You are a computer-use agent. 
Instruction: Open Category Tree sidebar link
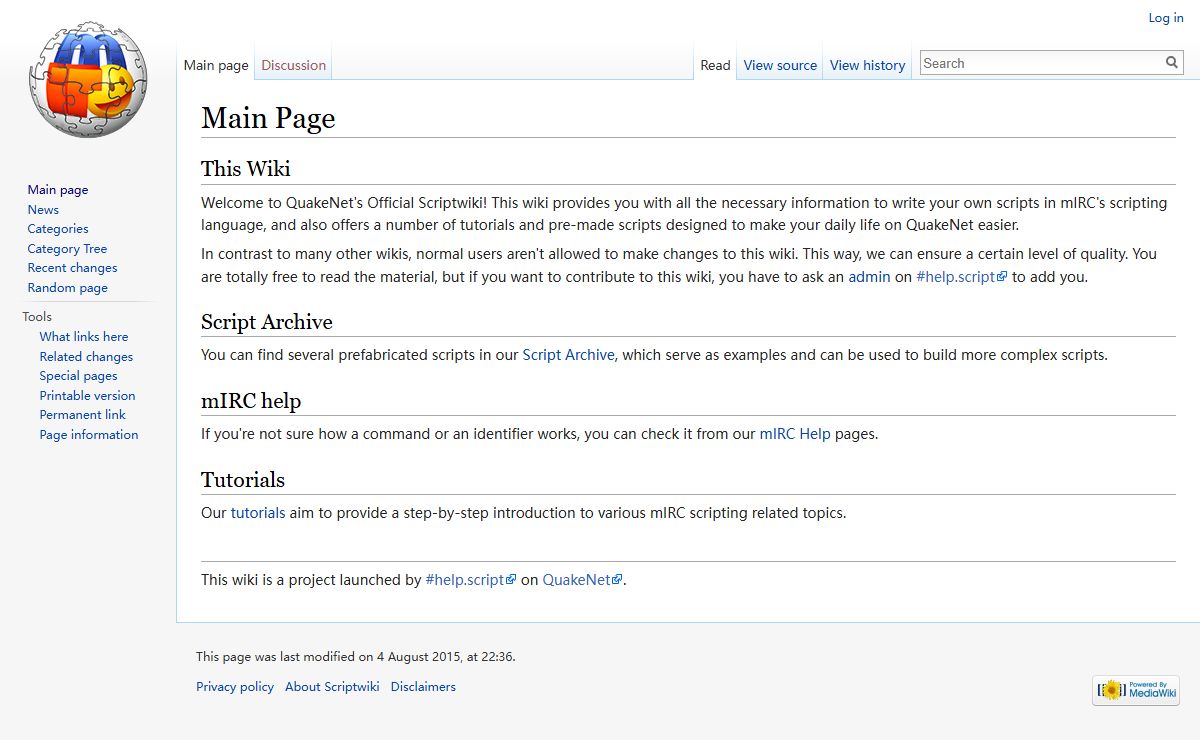[x=67, y=249]
